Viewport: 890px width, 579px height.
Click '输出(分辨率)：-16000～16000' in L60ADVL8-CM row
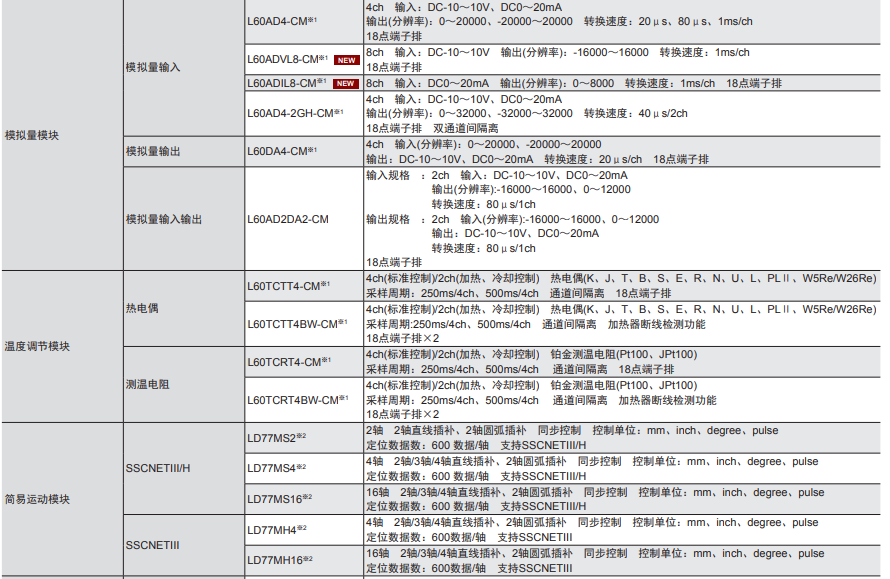pyautogui.click(x=574, y=52)
